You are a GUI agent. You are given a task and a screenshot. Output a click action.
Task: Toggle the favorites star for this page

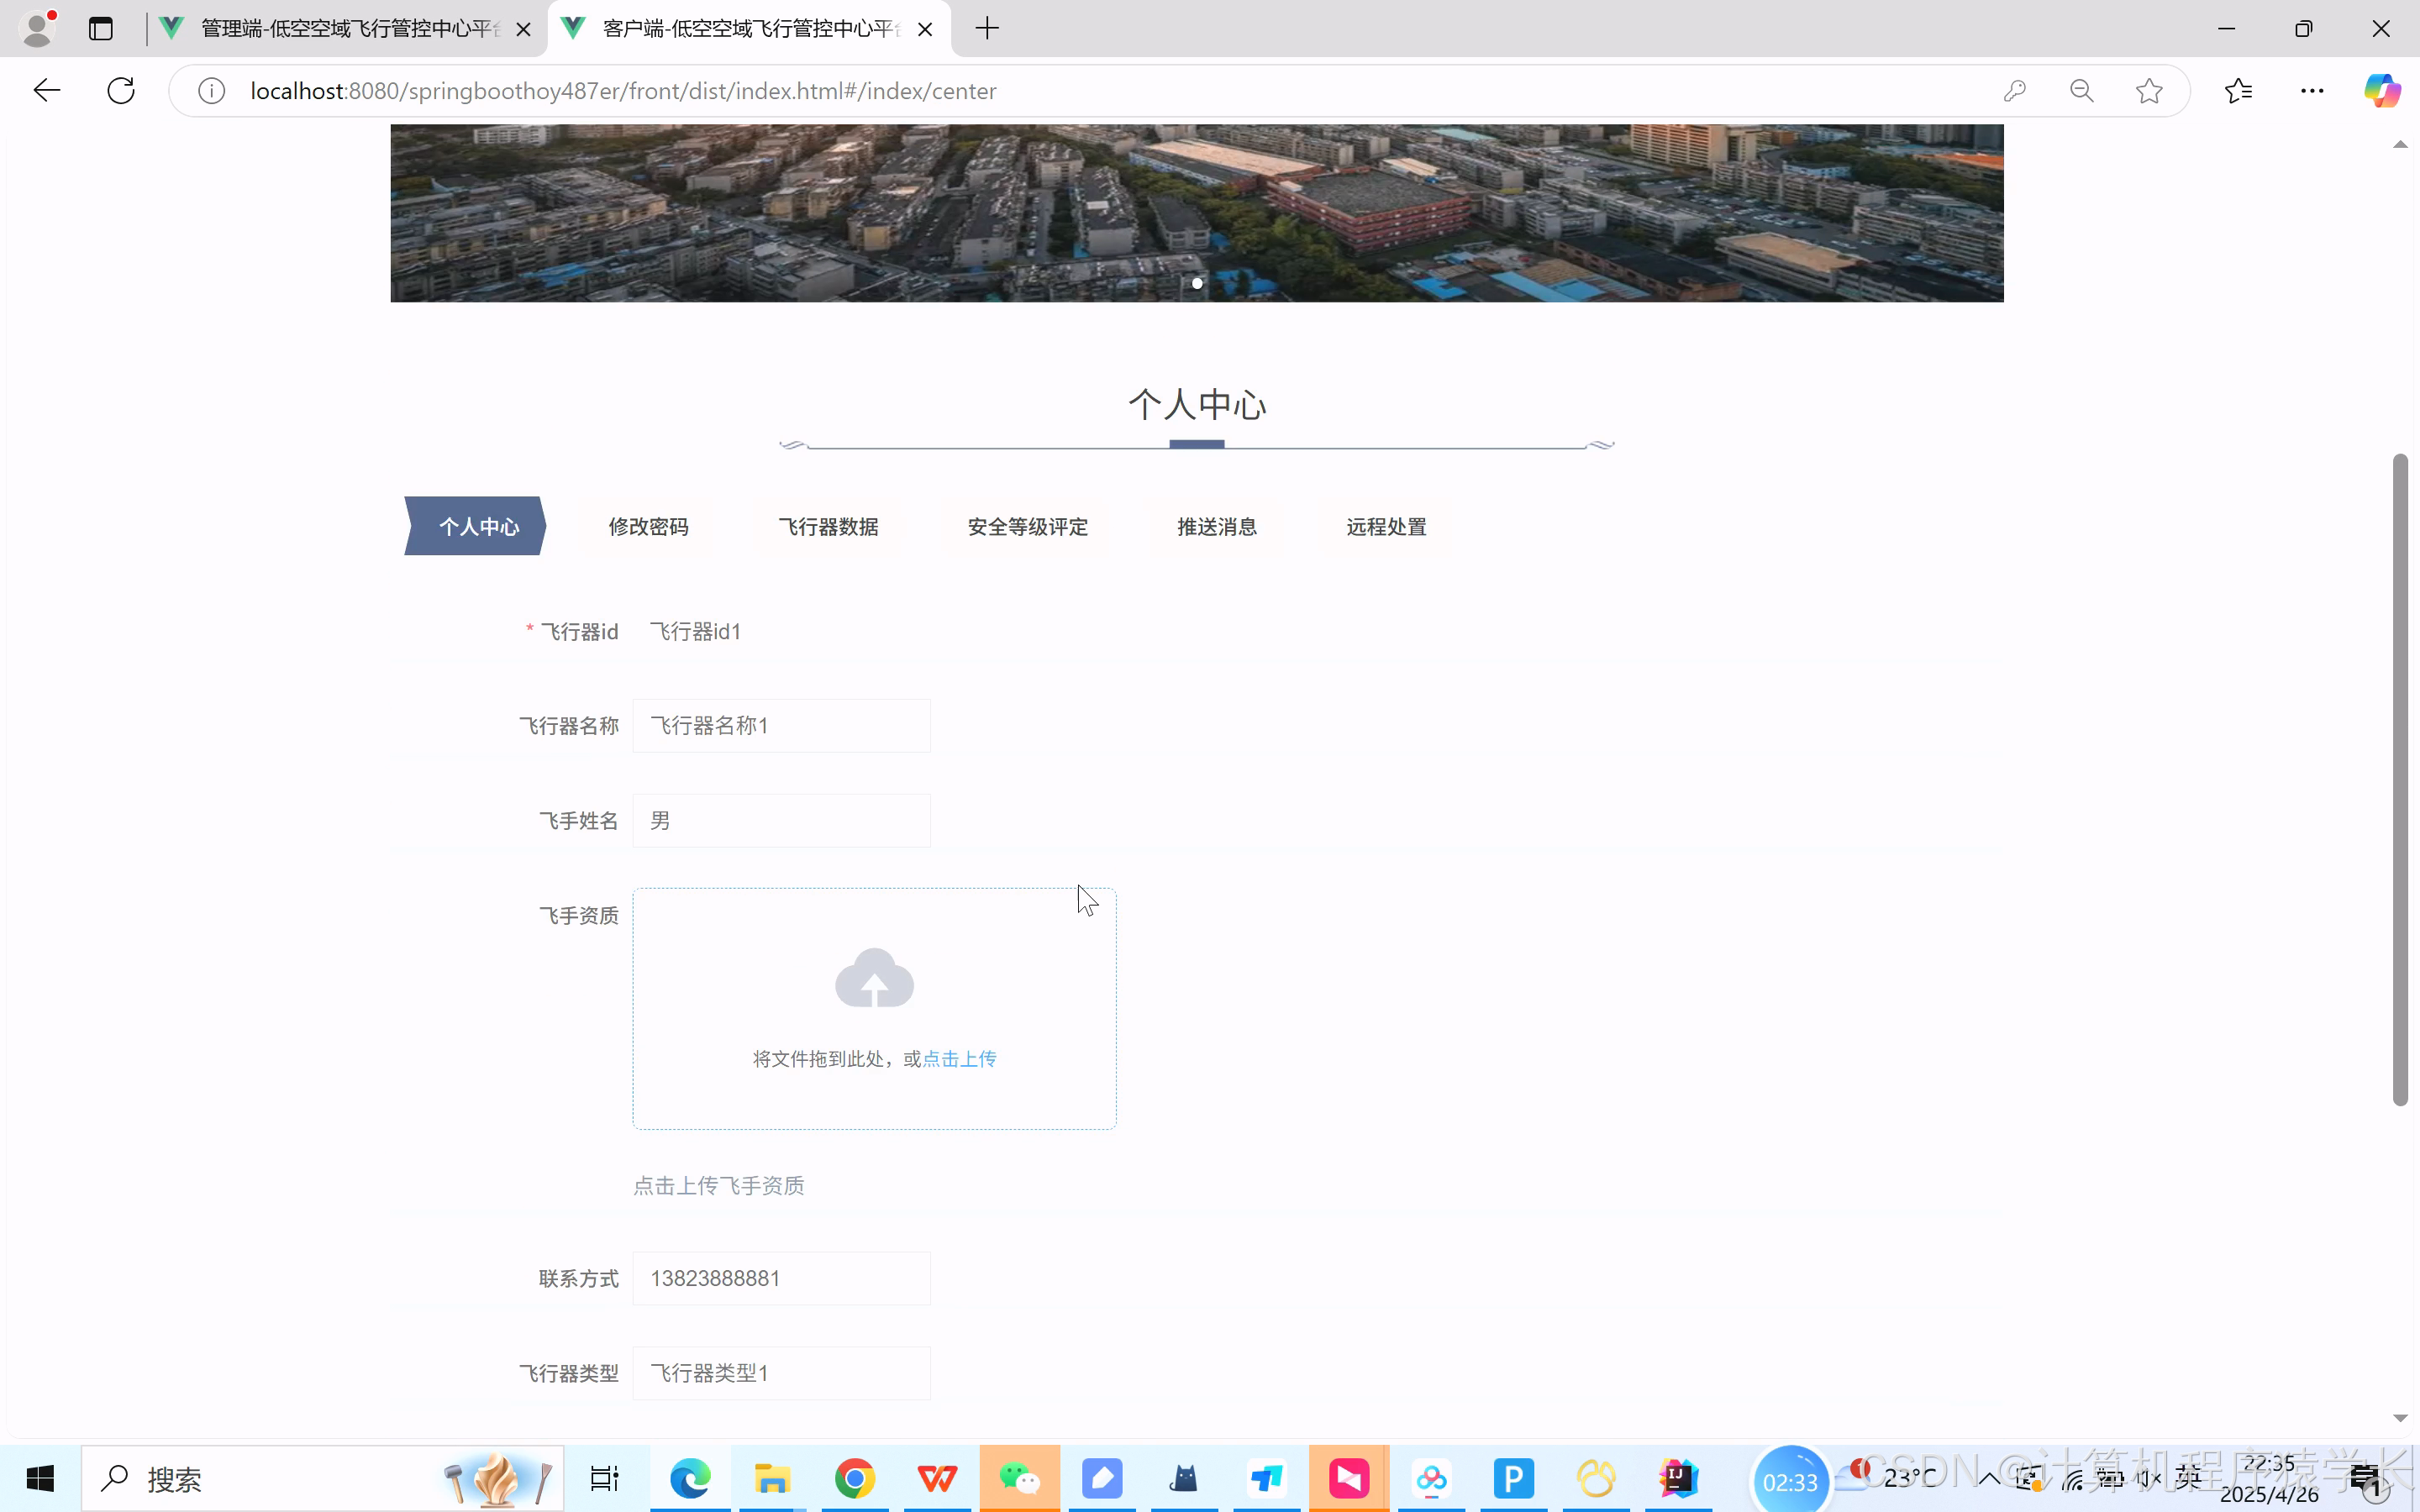[2148, 90]
